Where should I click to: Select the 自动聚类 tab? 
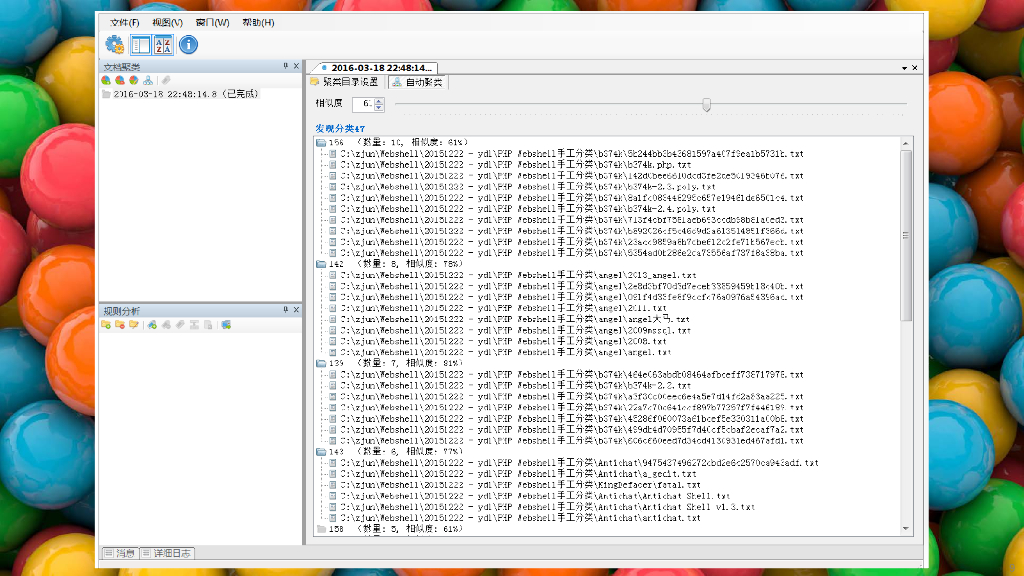point(416,82)
